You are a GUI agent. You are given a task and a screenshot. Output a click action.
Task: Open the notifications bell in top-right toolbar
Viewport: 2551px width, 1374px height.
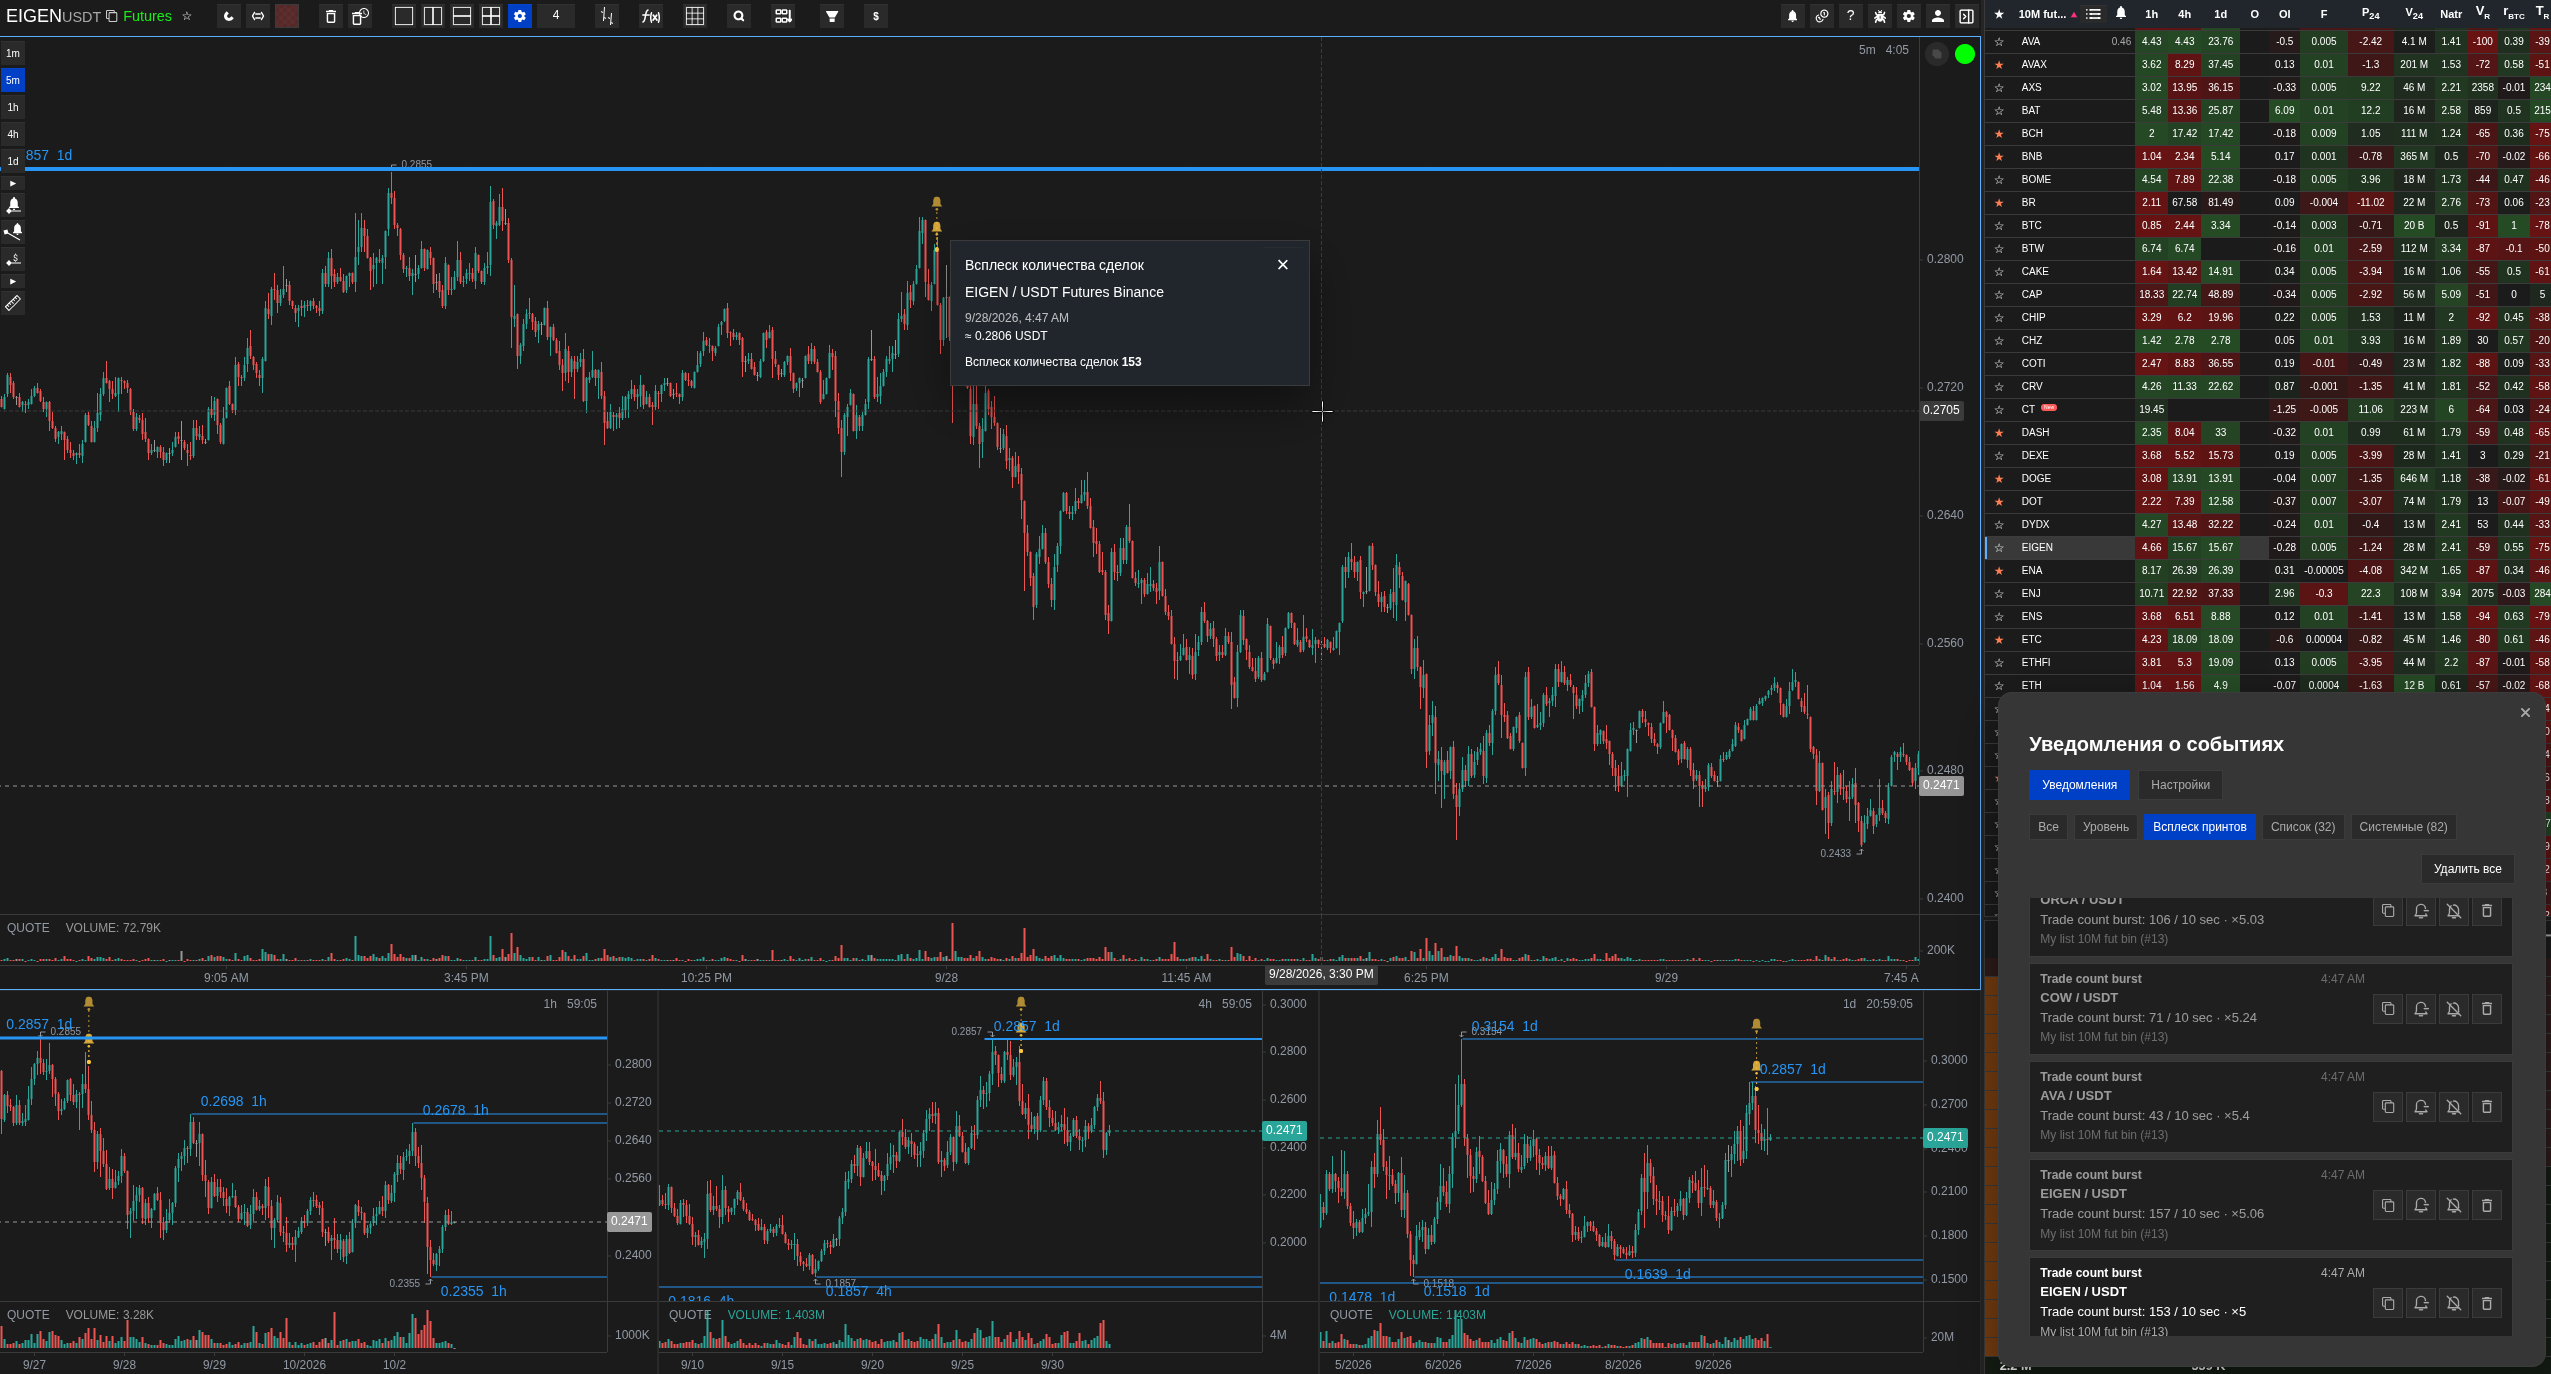[1792, 16]
